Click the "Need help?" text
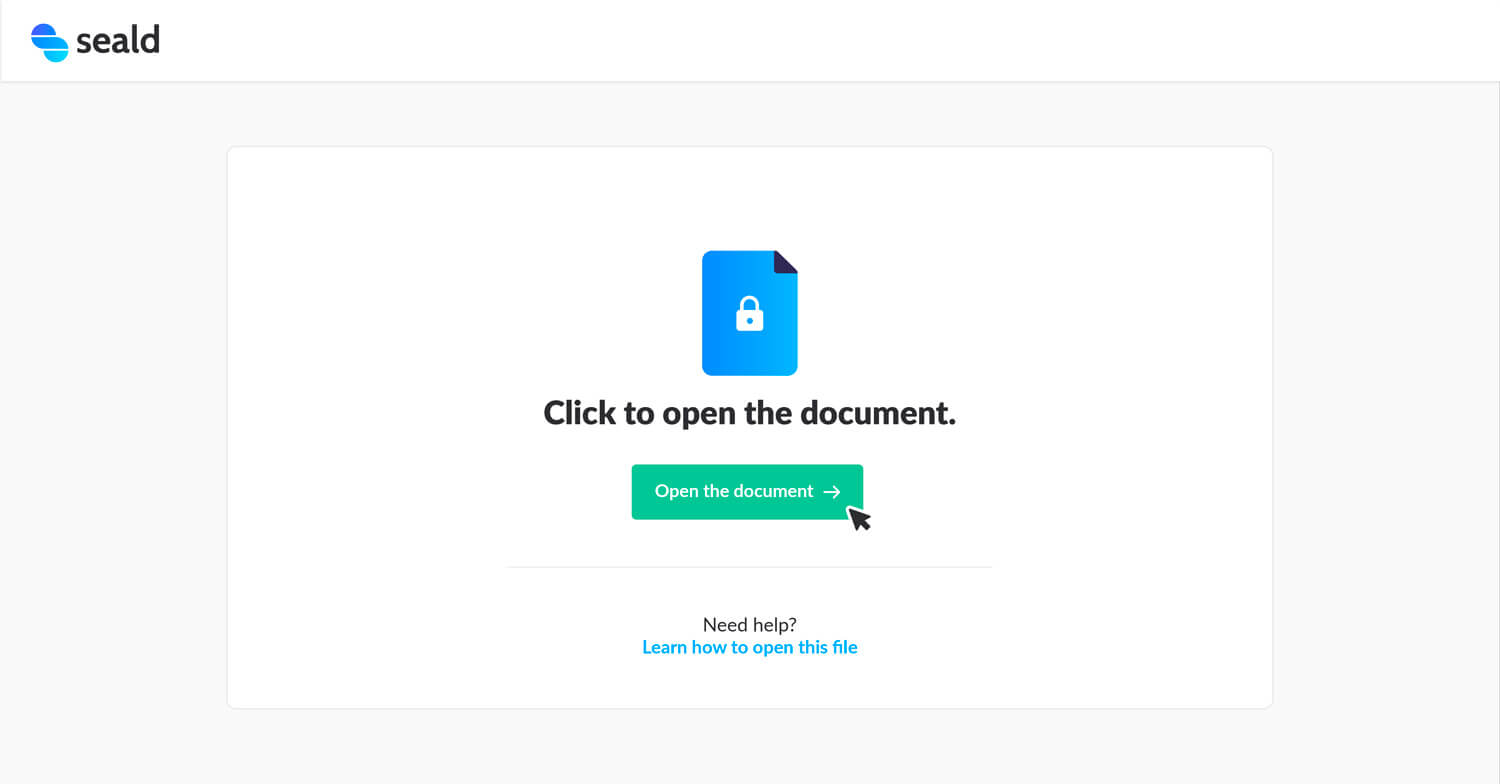Viewport: 1500px width, 784px height. tap(750, 625)
